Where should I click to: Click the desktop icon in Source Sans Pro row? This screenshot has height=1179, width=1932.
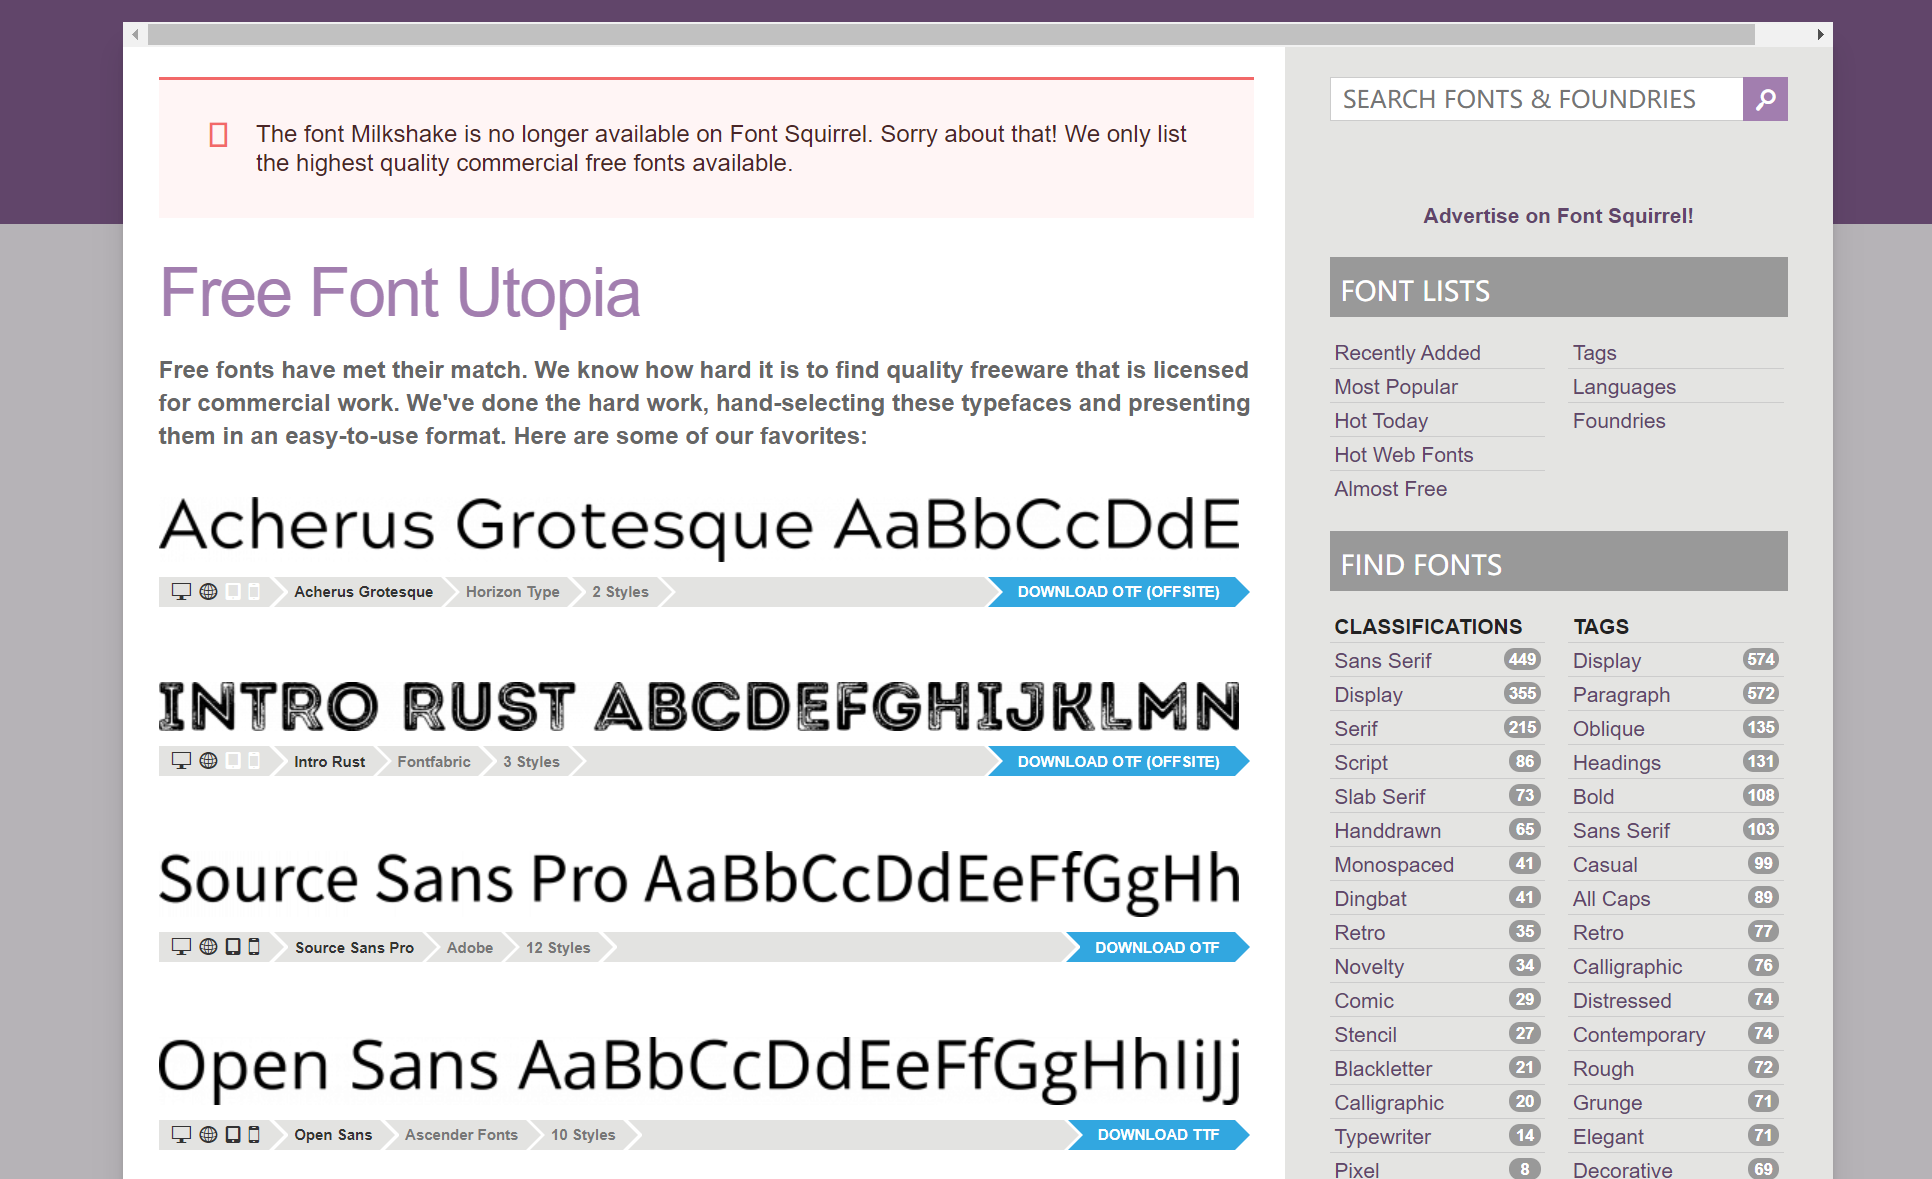(181, 946)
